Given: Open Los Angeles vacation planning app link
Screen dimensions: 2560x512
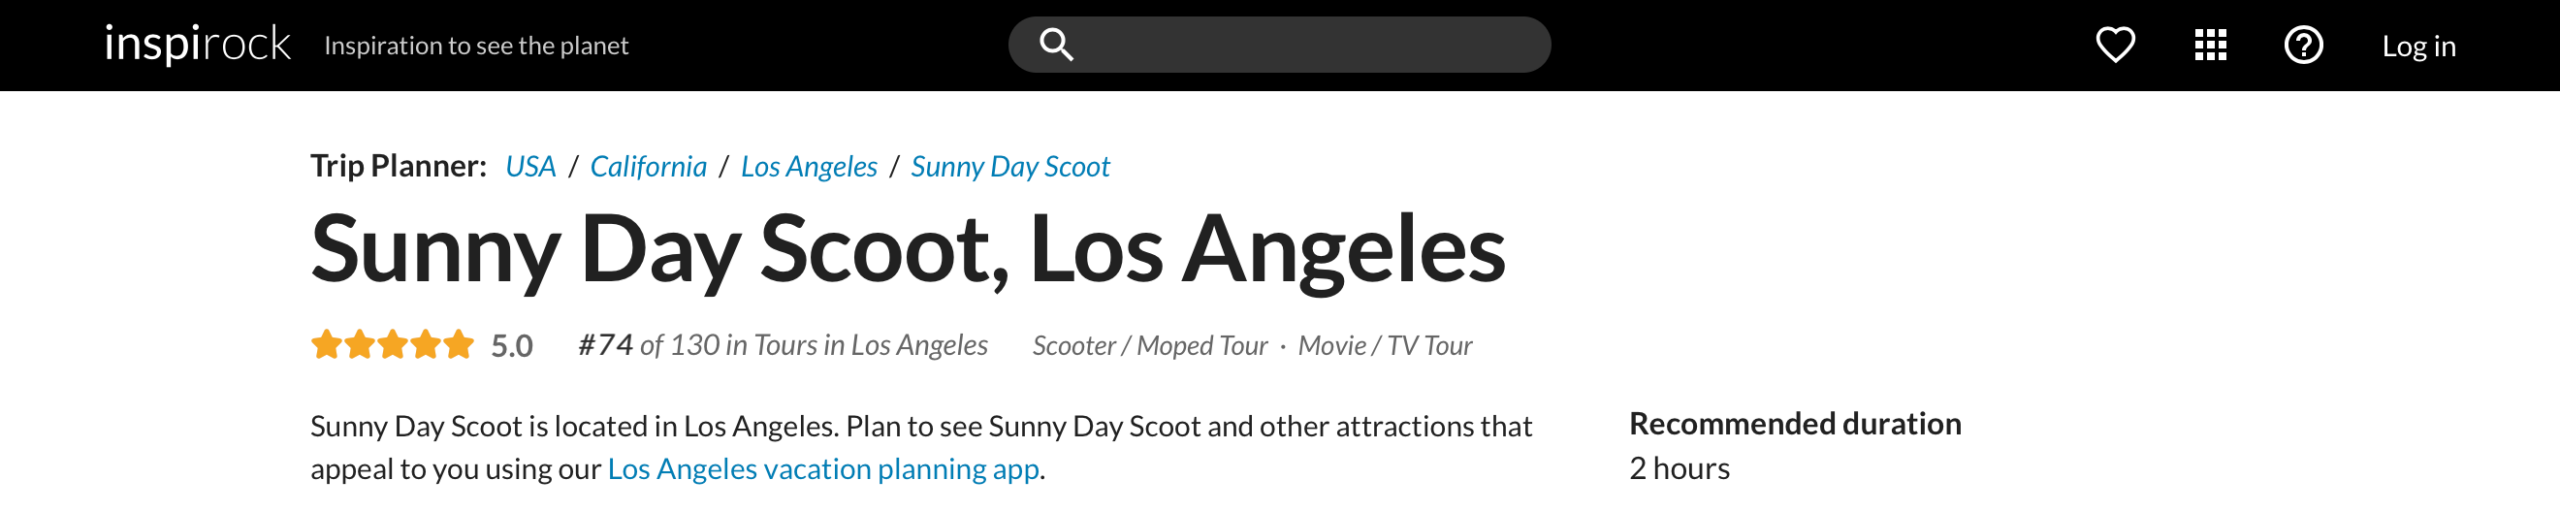Looking at the screenshot, I should (x=824, y=469).
